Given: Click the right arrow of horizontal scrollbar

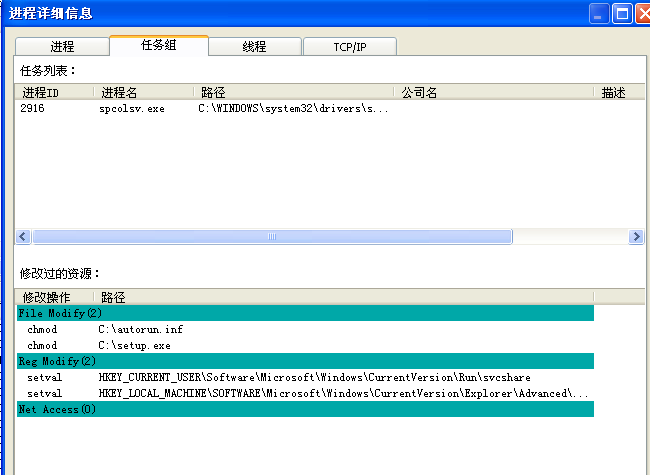Looking at the screenshot, I should click(x=636, y=237).
